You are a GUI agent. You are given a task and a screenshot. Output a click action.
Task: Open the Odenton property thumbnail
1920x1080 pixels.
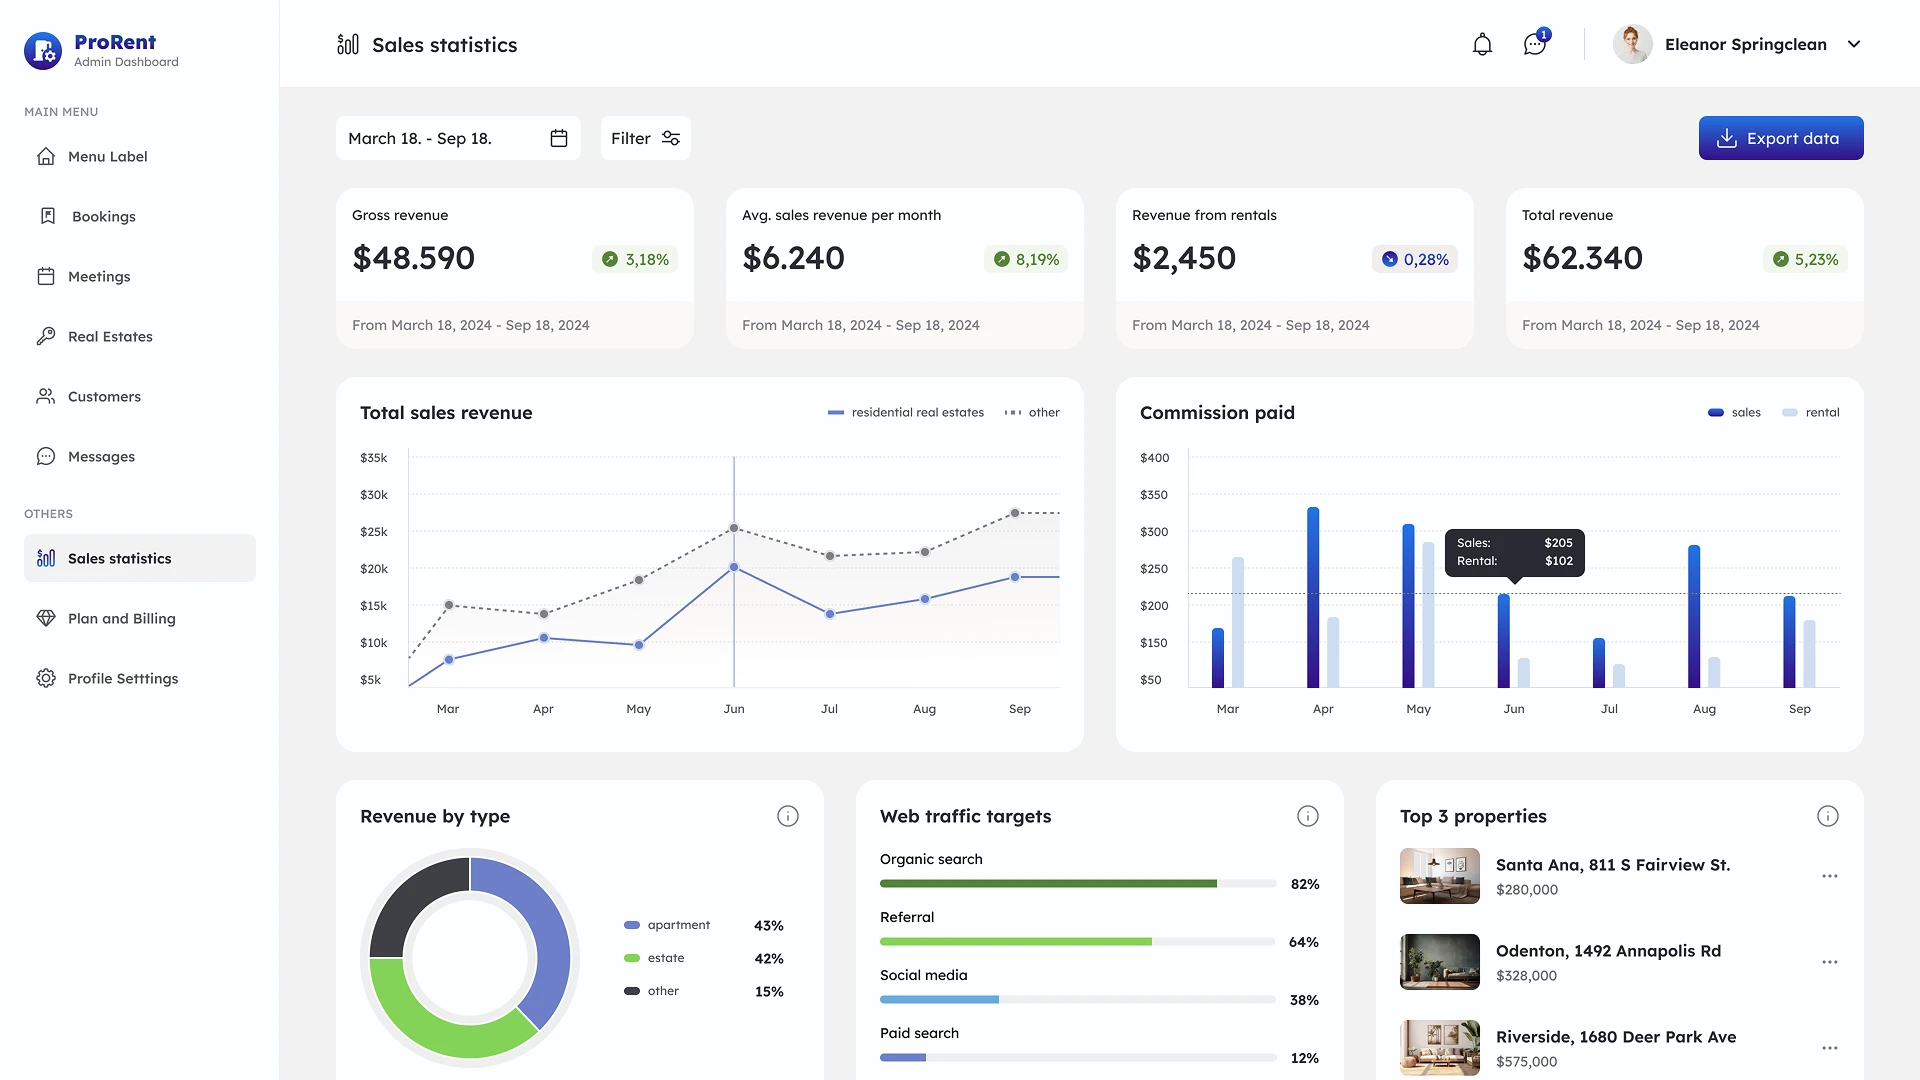[1439, 962]
